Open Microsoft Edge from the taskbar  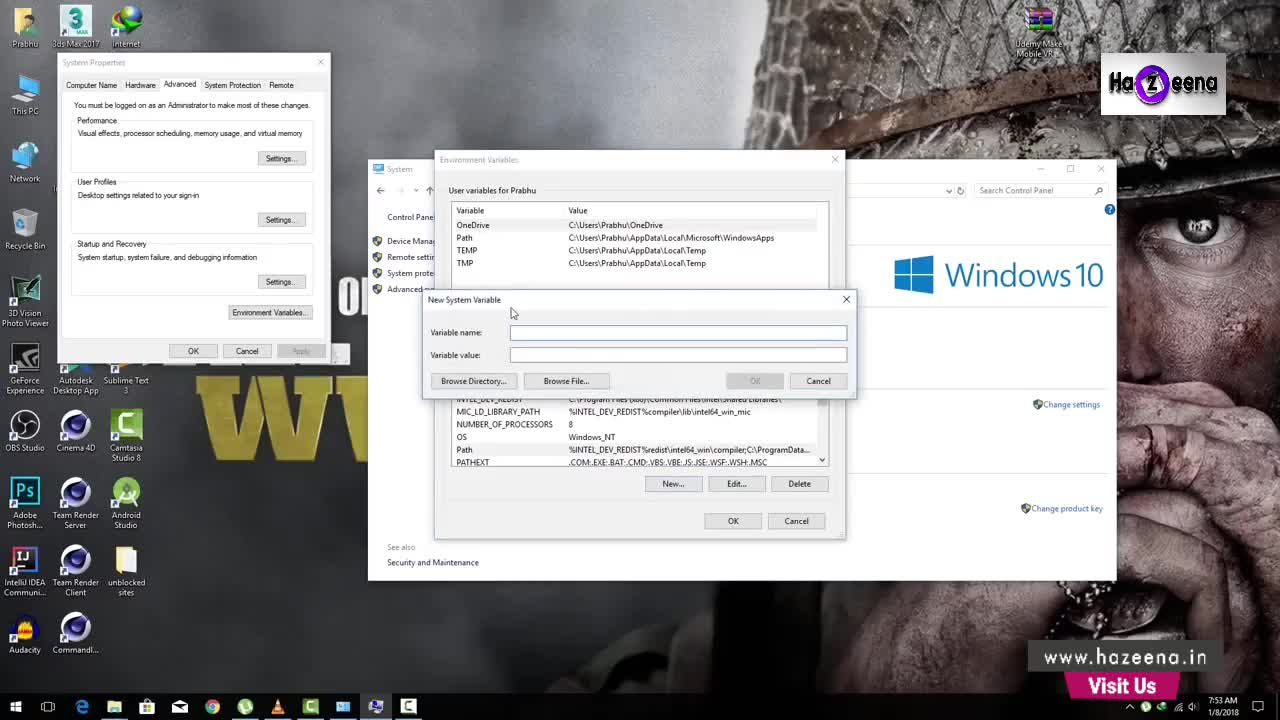click(x=82, y=707)
